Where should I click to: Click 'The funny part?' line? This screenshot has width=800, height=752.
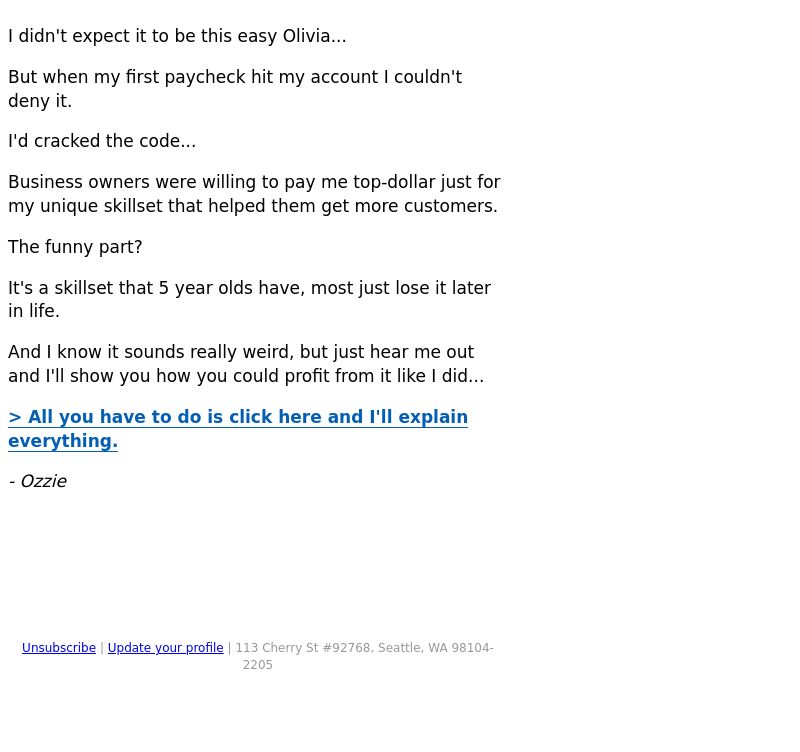click(75, 247)
